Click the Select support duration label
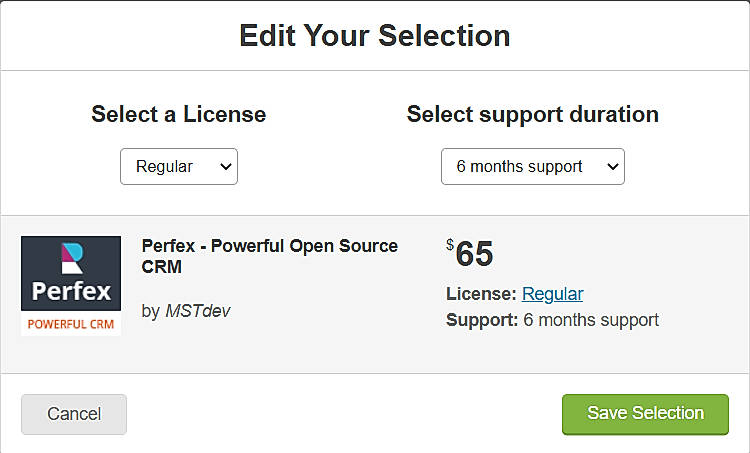The width and height of the screenshot is (750, 453). click(x=532, y=114)
